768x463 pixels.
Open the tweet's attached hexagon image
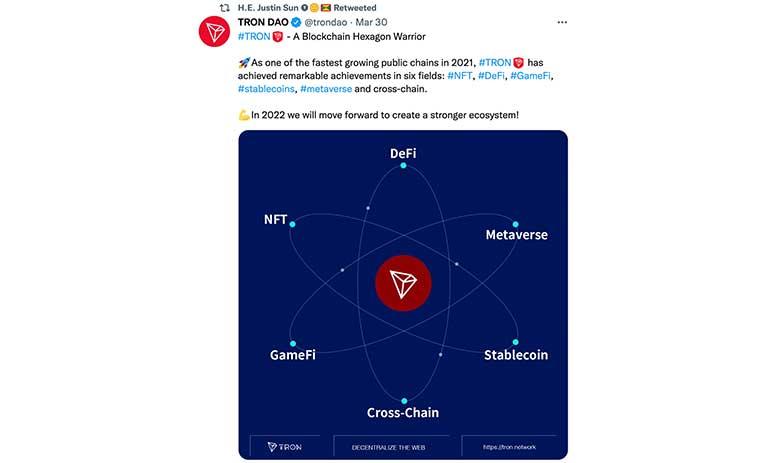(x=403, y=295)
